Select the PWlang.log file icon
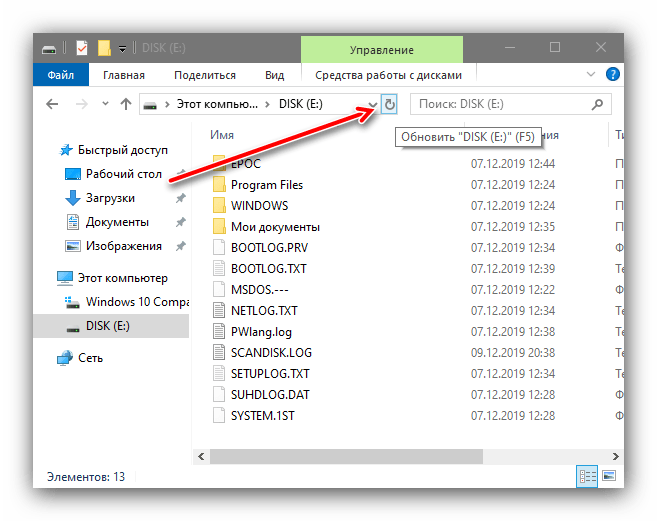The image size is (657, 521). coord(219,331)
